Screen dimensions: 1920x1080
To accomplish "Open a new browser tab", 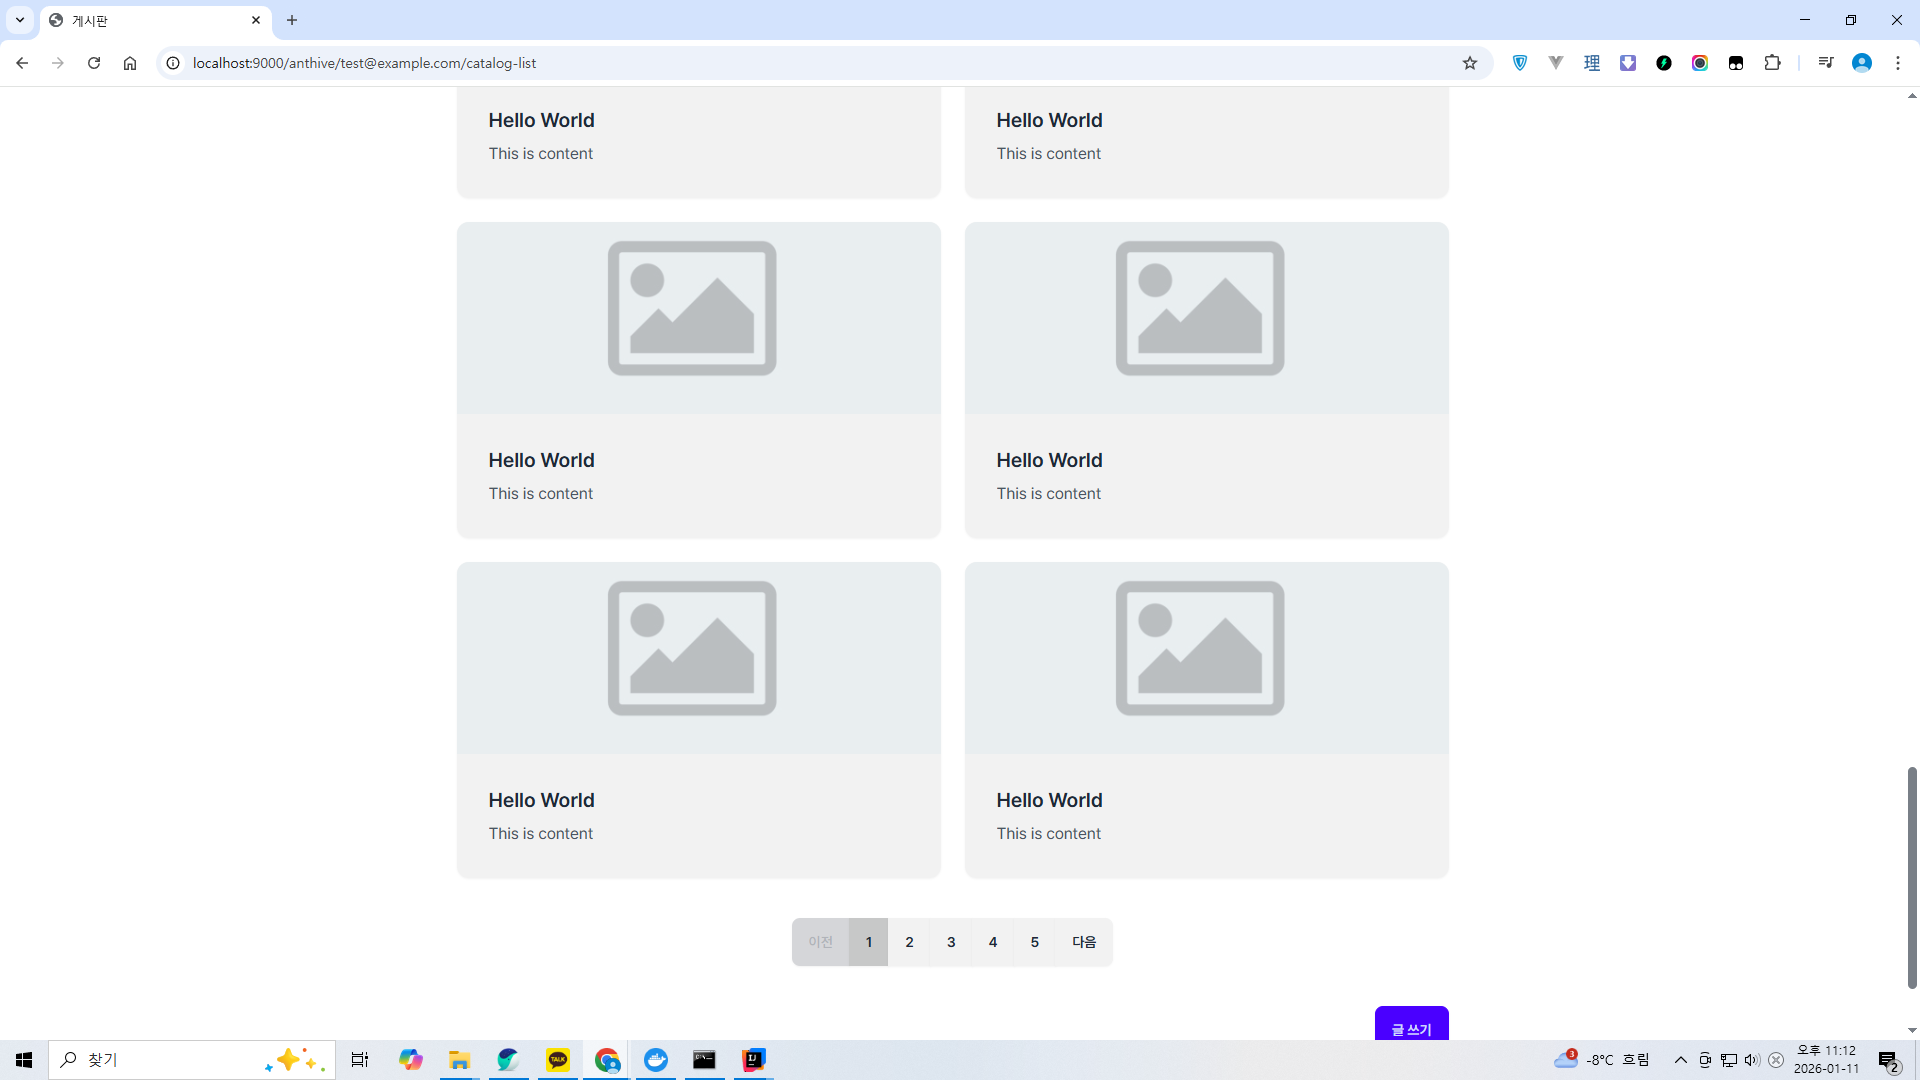I will click(x=292, y=20).
